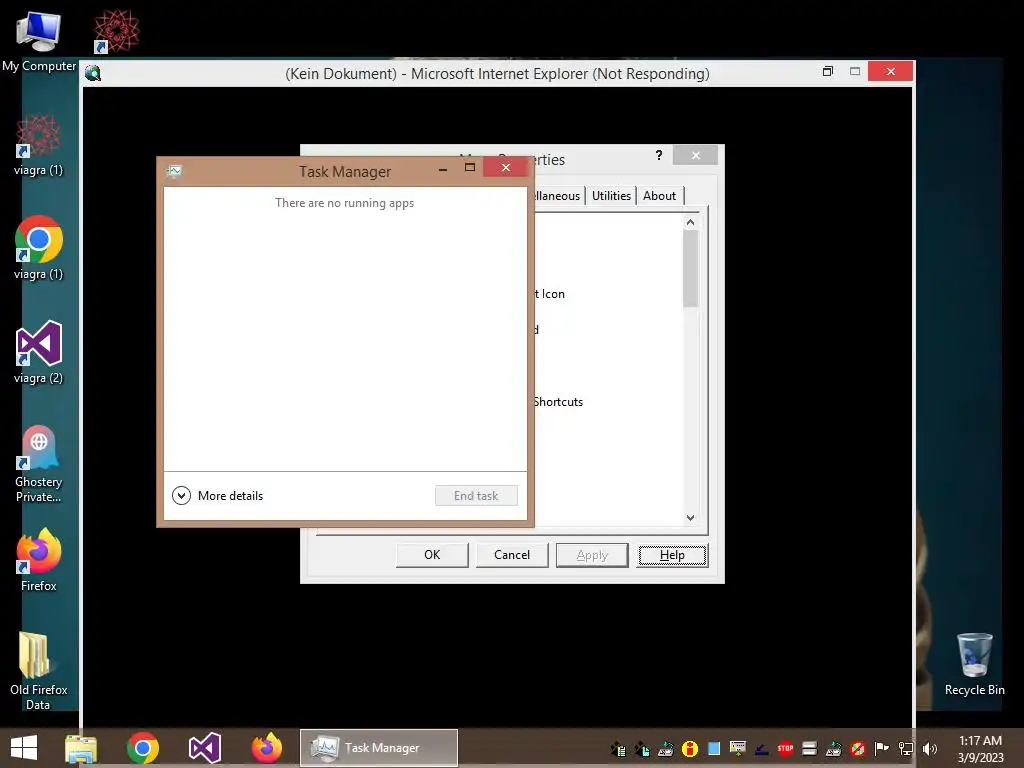This screenshot has height=768, width=1024.
Task: Click the End task button
Action: (476, 496)
